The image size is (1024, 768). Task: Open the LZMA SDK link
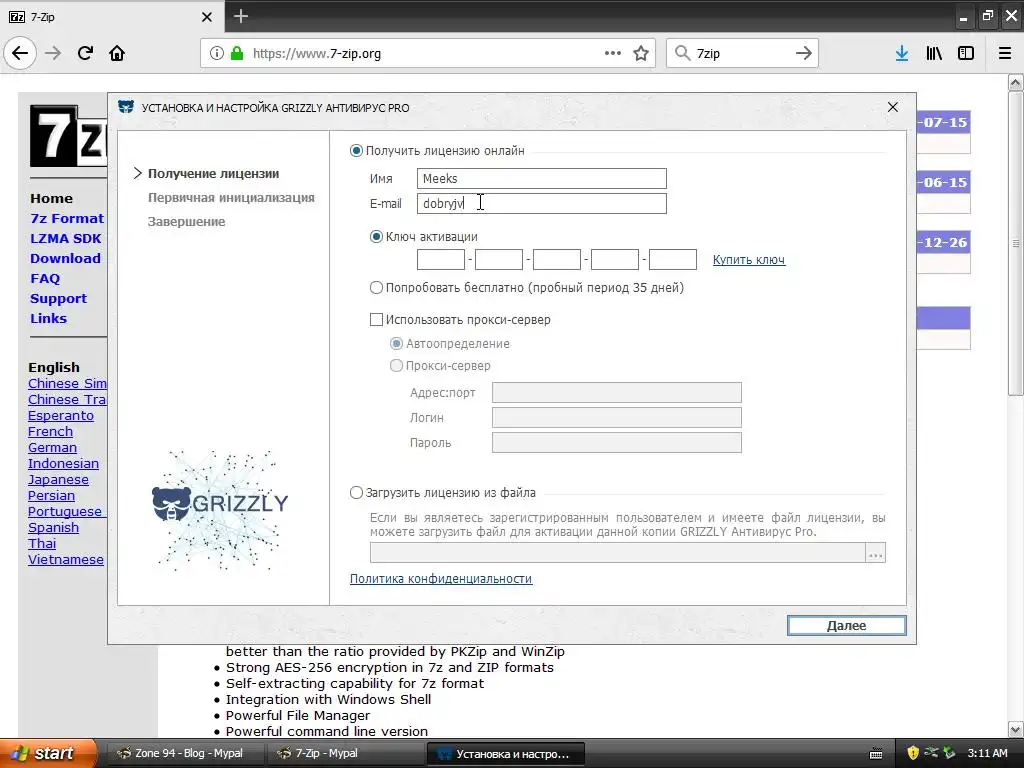65,238
